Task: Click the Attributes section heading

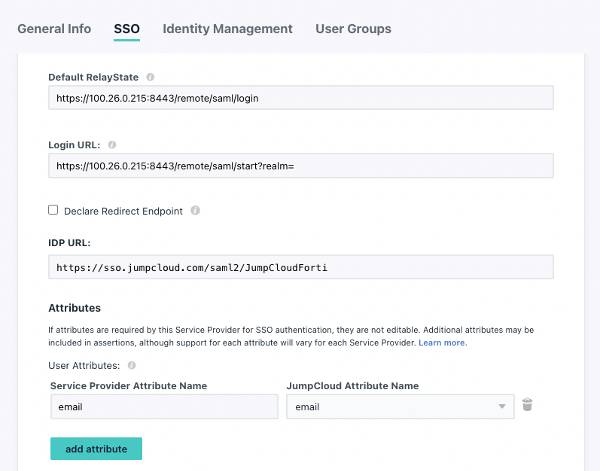Action: (75, 308)
